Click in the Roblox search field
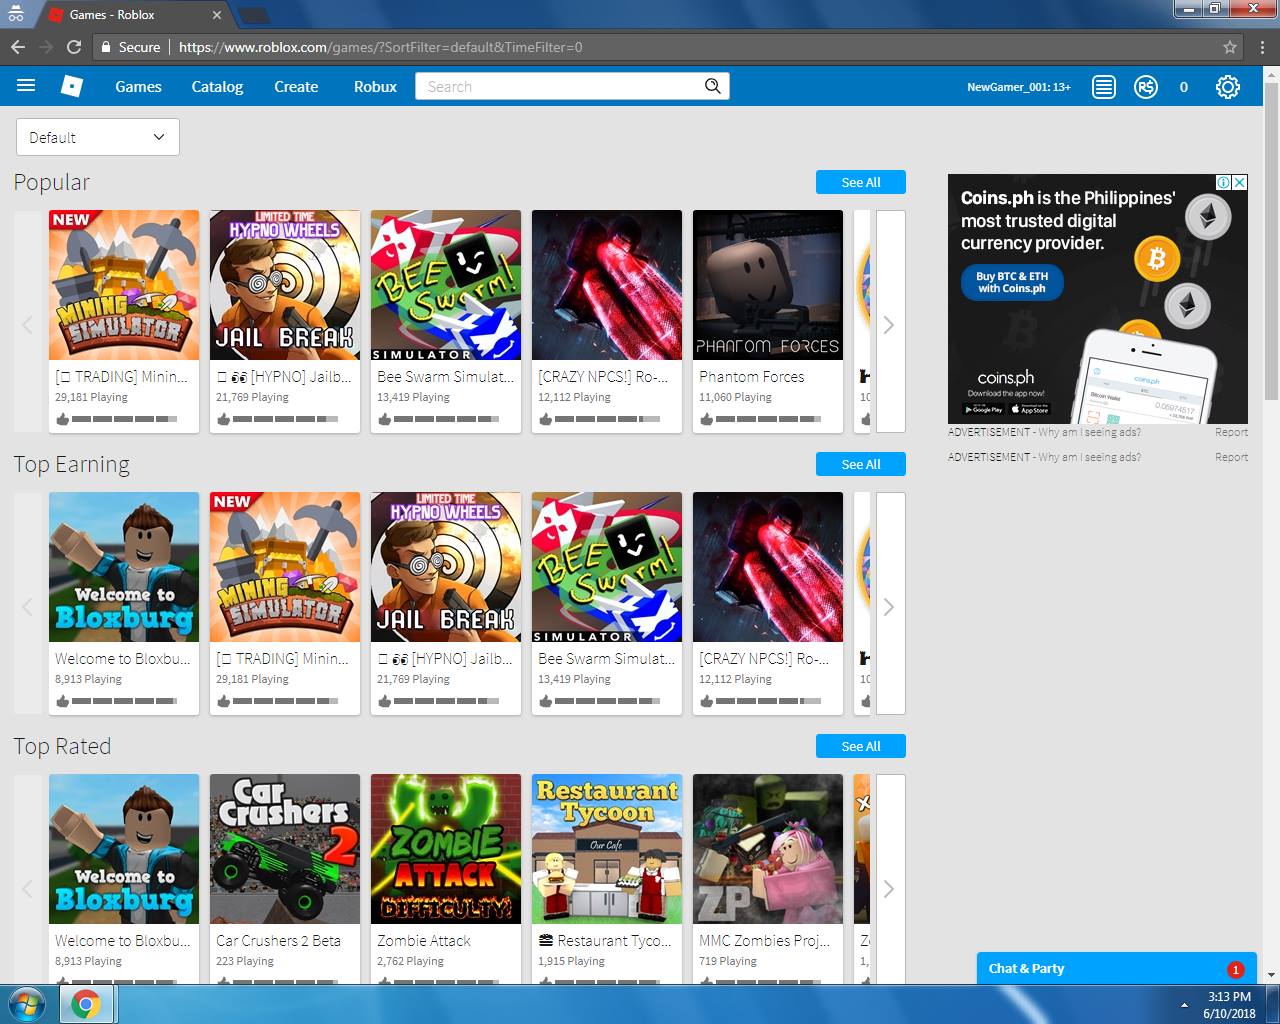Viewport: 1280px width, 1024px height. tap(560, 87)
